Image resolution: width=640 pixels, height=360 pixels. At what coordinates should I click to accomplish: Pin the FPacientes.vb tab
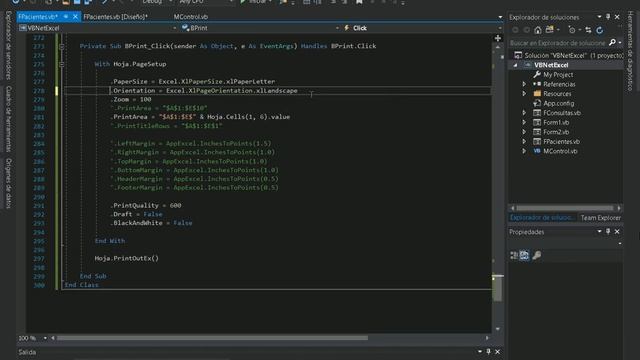point(66,17)
